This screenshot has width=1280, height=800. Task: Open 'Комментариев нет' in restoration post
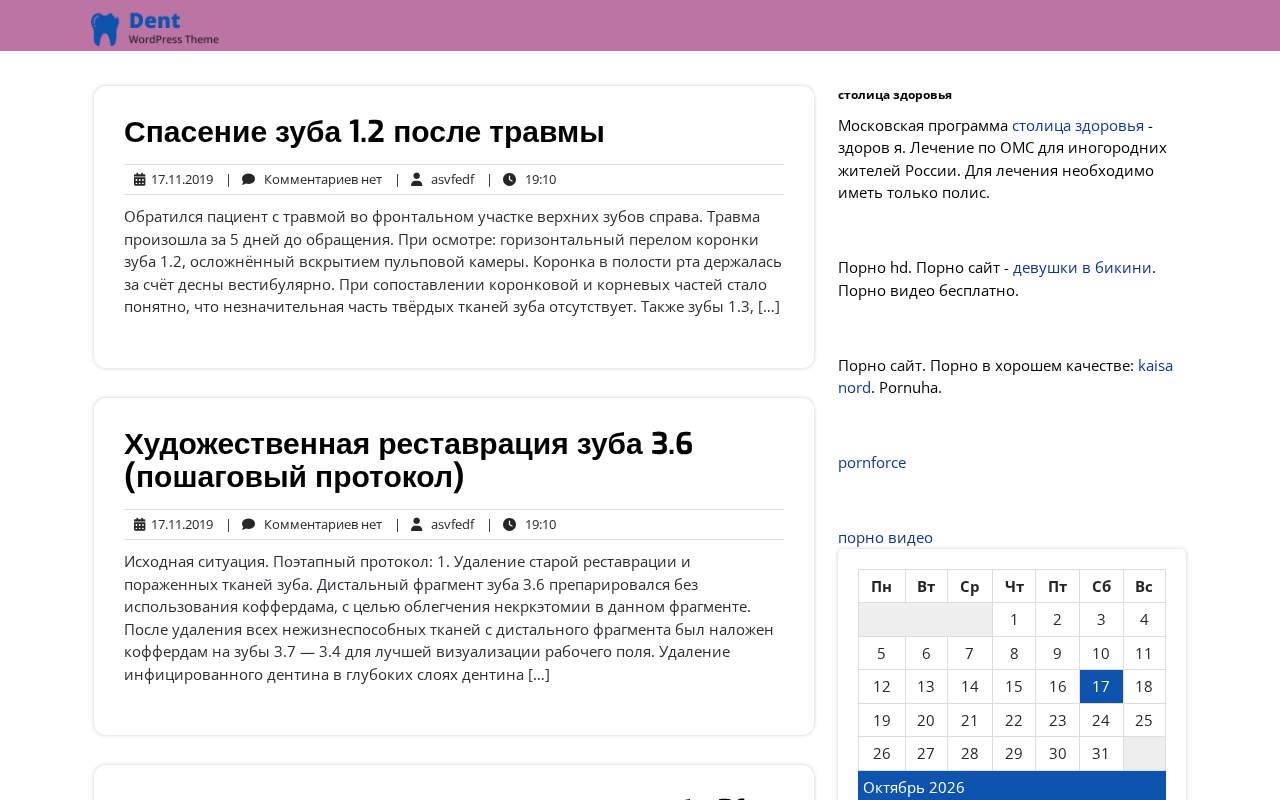[x=323, y=525]
